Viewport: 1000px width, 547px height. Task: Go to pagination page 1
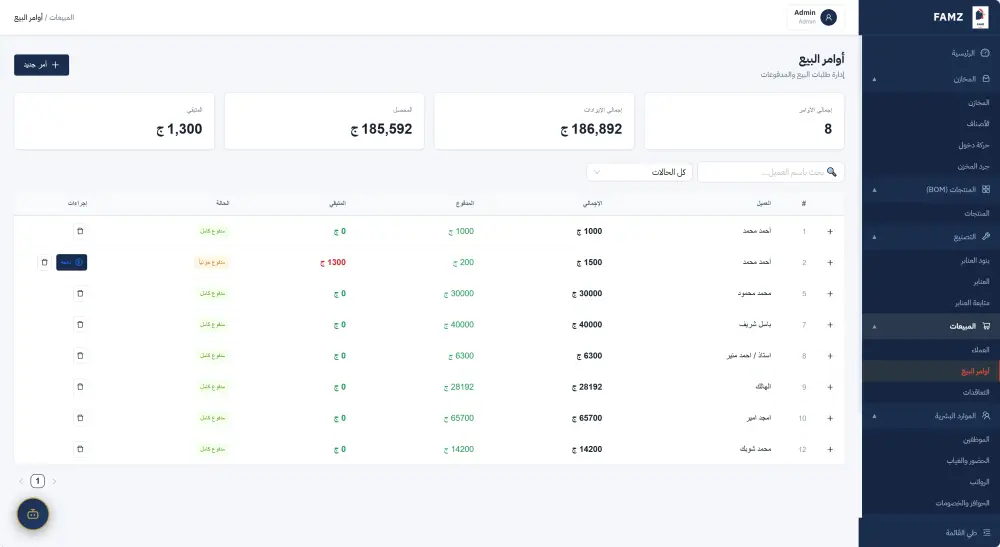click(38, 481)
